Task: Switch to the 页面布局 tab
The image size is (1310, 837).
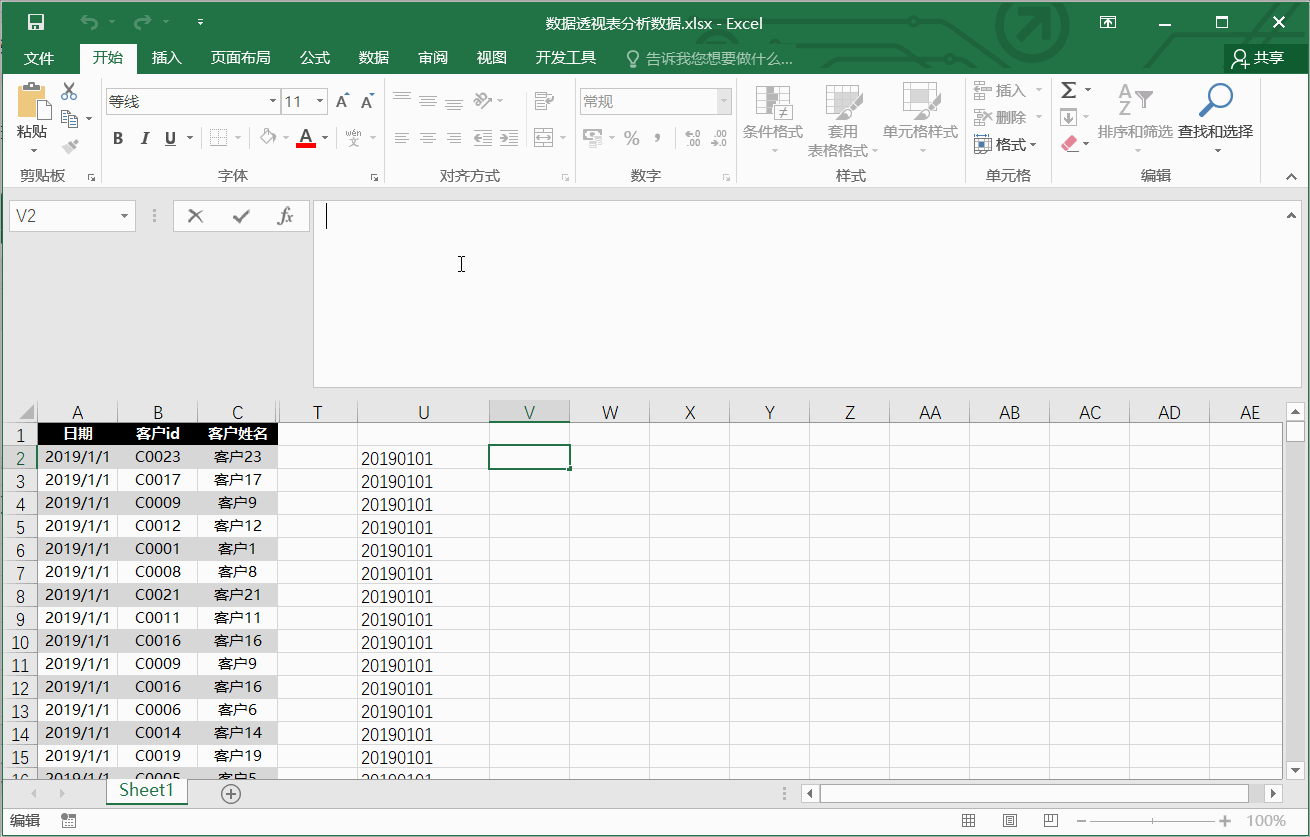Action: pos(240,58)
